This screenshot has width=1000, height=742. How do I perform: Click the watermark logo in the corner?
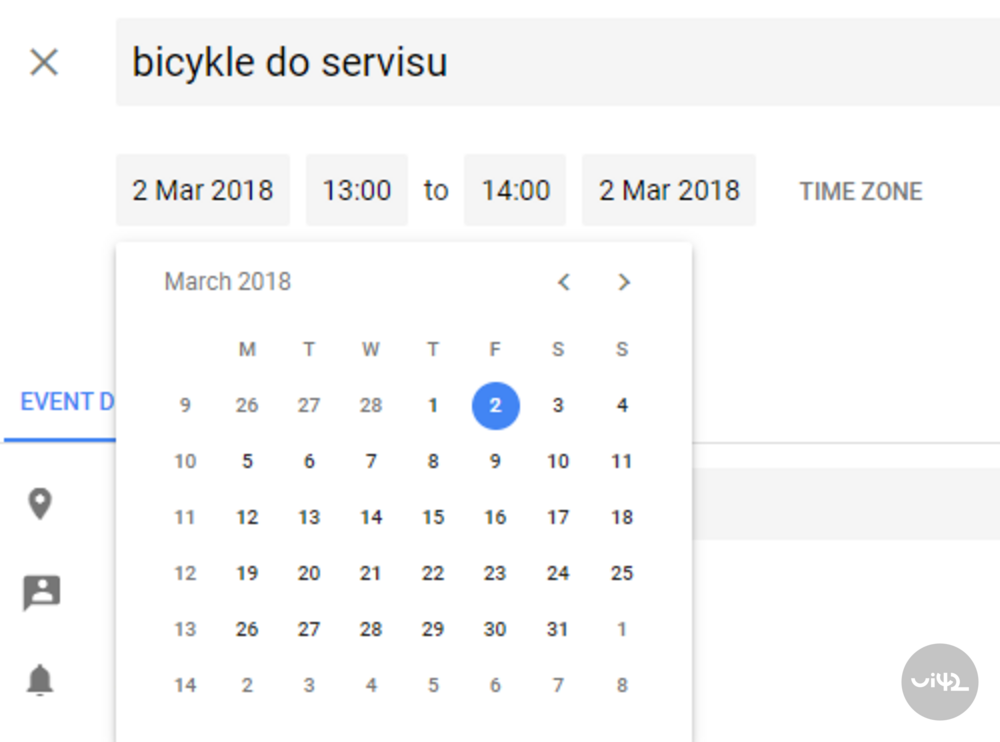pyautogui.click(x=939, y=683)
